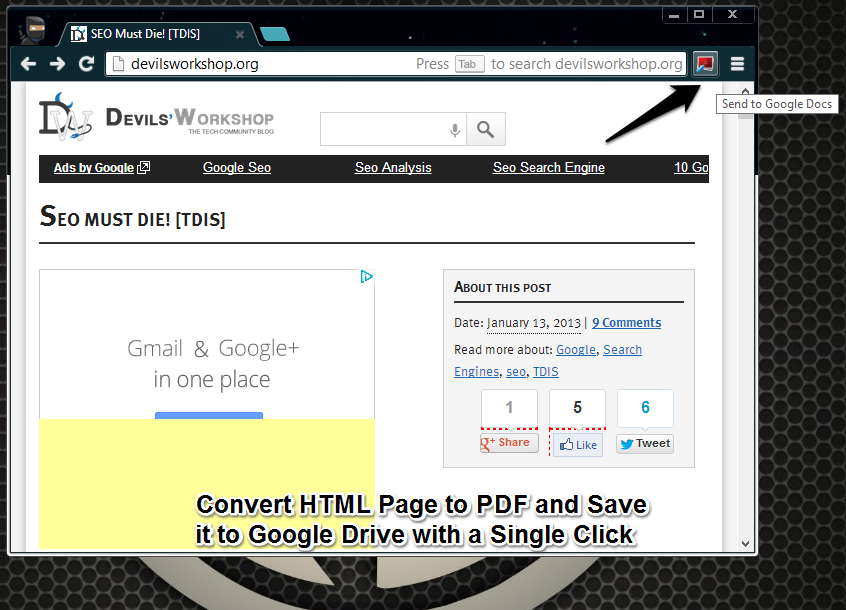Open the Seo Analysis ad link
Screen dimensions: 846x610
393,168
